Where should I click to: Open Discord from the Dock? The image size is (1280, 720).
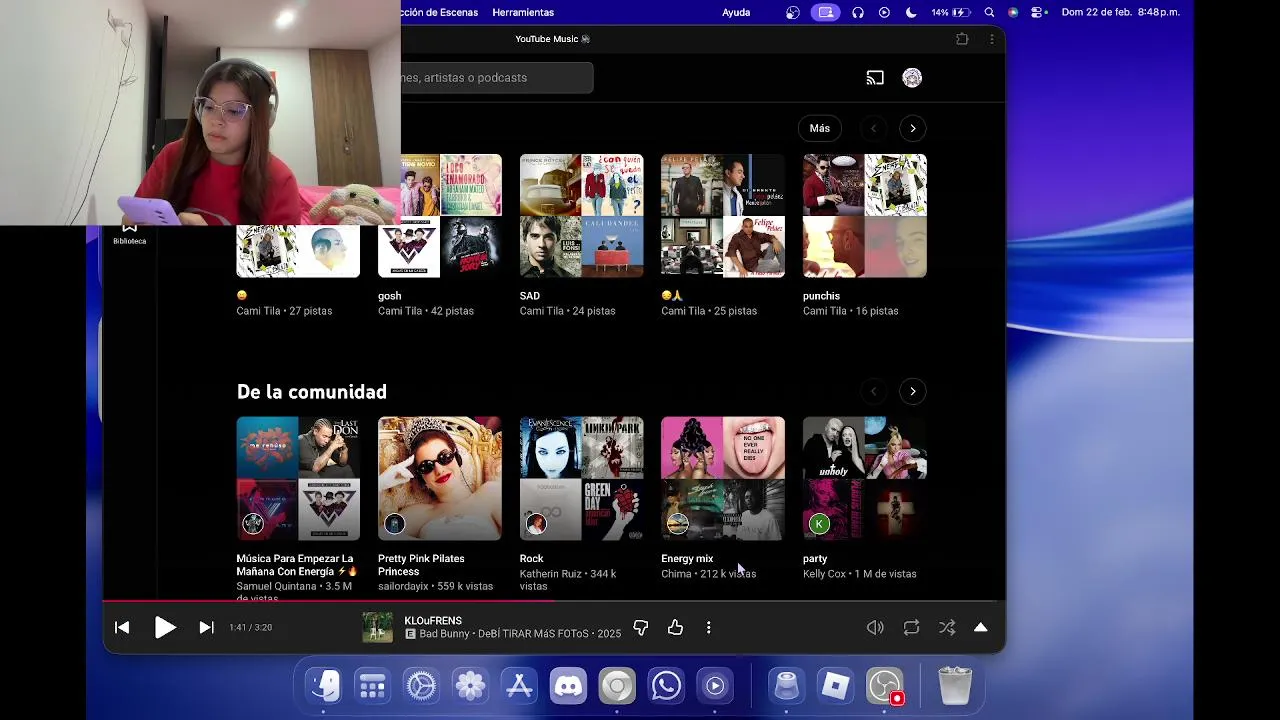coord(568,686)
